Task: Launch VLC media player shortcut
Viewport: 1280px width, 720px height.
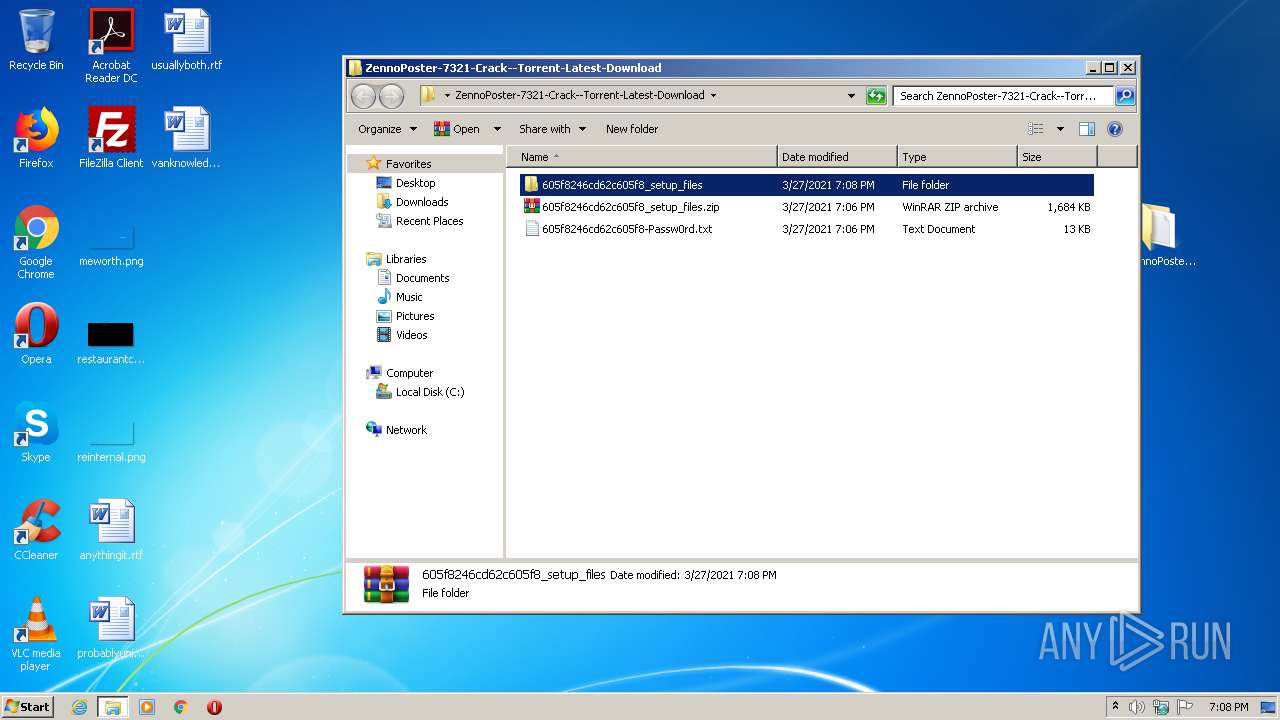Action: coord(36,634)
